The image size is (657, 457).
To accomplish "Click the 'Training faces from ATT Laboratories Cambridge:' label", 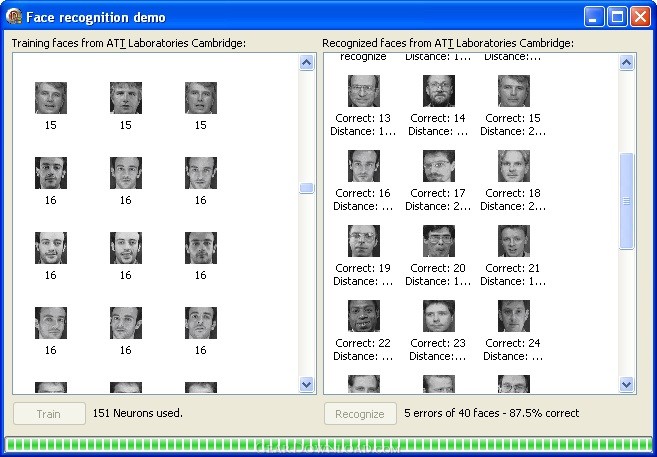I will pos(129,43).
